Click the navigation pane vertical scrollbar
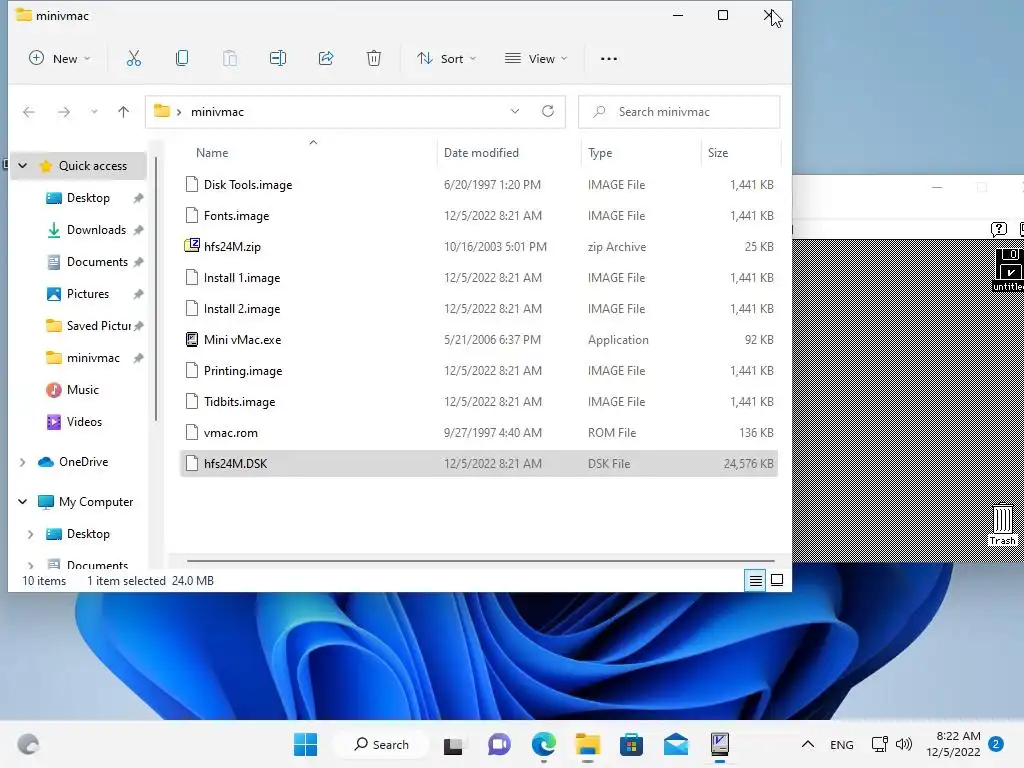Viewport: 1024px width, 768px height. pos(155,289)
